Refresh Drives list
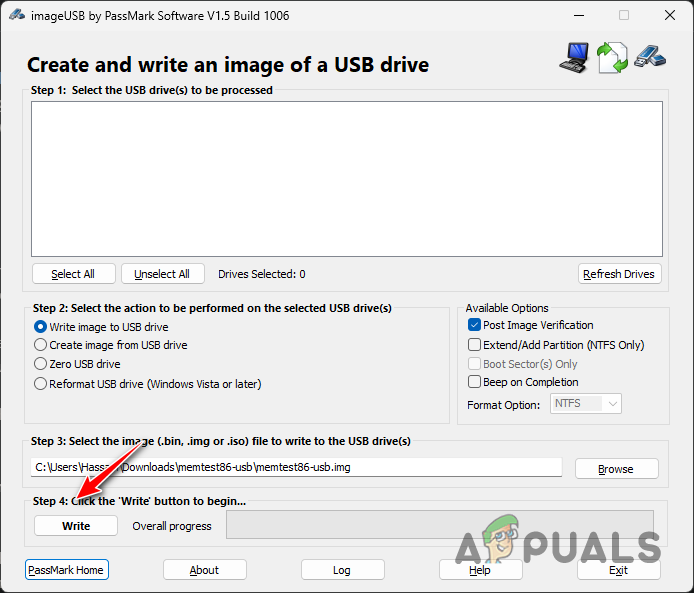Viewport: 694px width, 593px height. click(619, 274)
